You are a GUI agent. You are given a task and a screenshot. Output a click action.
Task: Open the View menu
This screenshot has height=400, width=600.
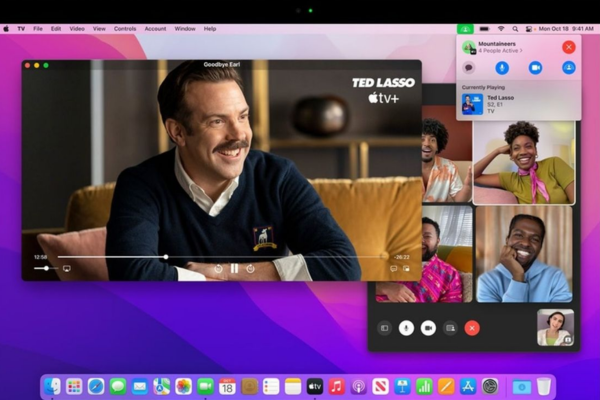(99, 29)
